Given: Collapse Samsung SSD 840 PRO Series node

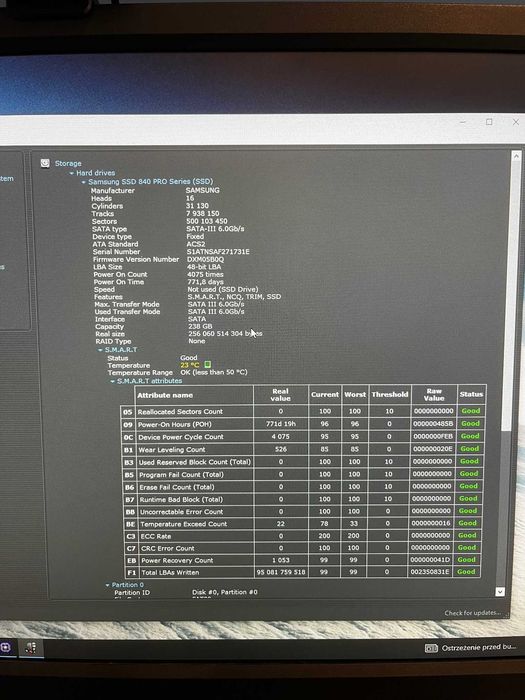Looking at the screenshot, I should (x=83, y=182).
